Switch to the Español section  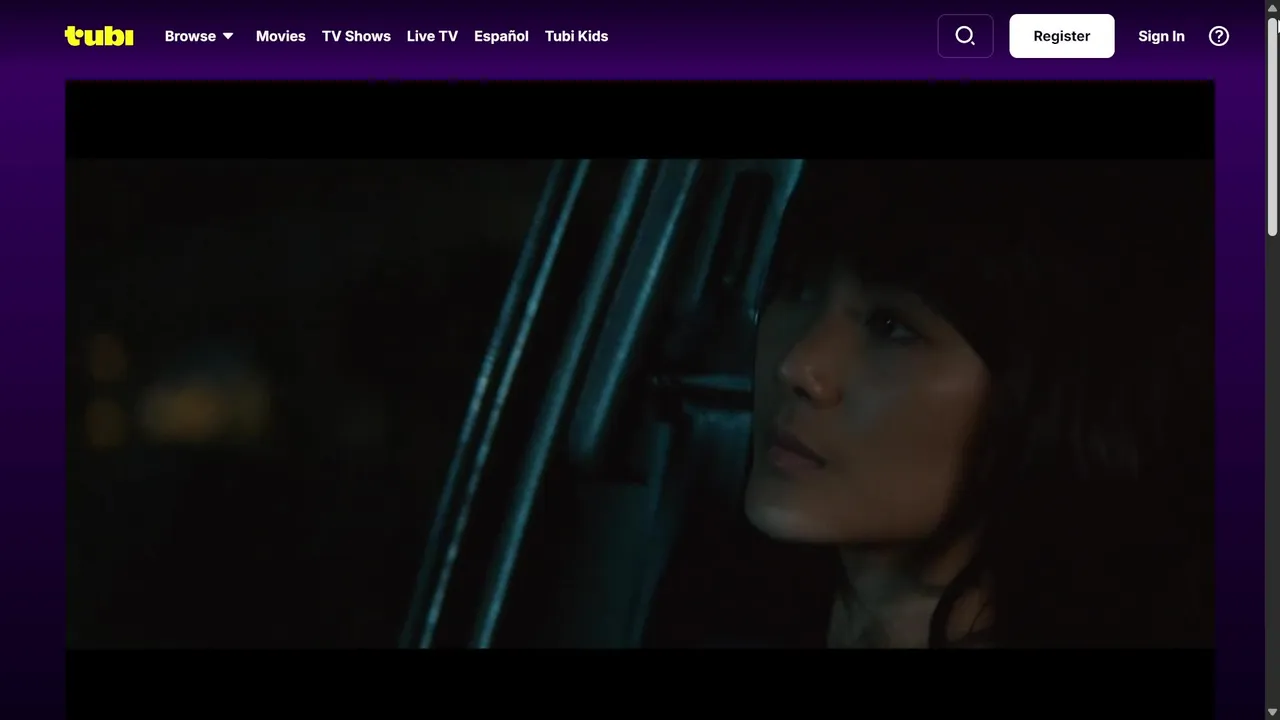[501, 36]
